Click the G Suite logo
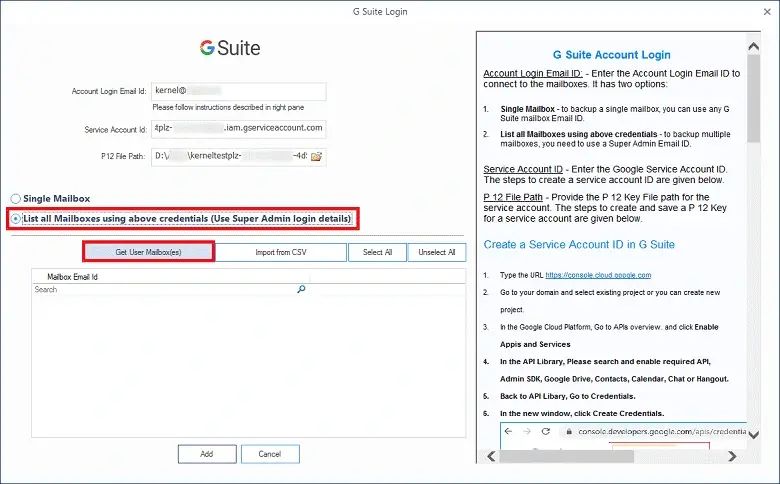780x484 pixels. [230, 48]
